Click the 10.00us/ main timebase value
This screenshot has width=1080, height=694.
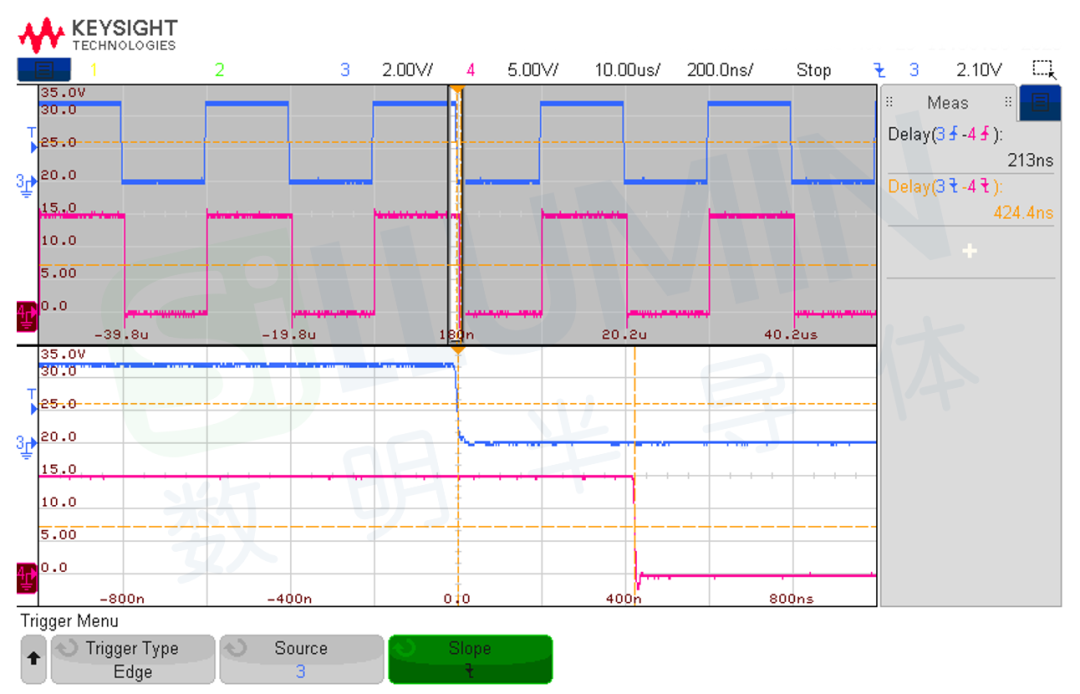click(627, 70)
